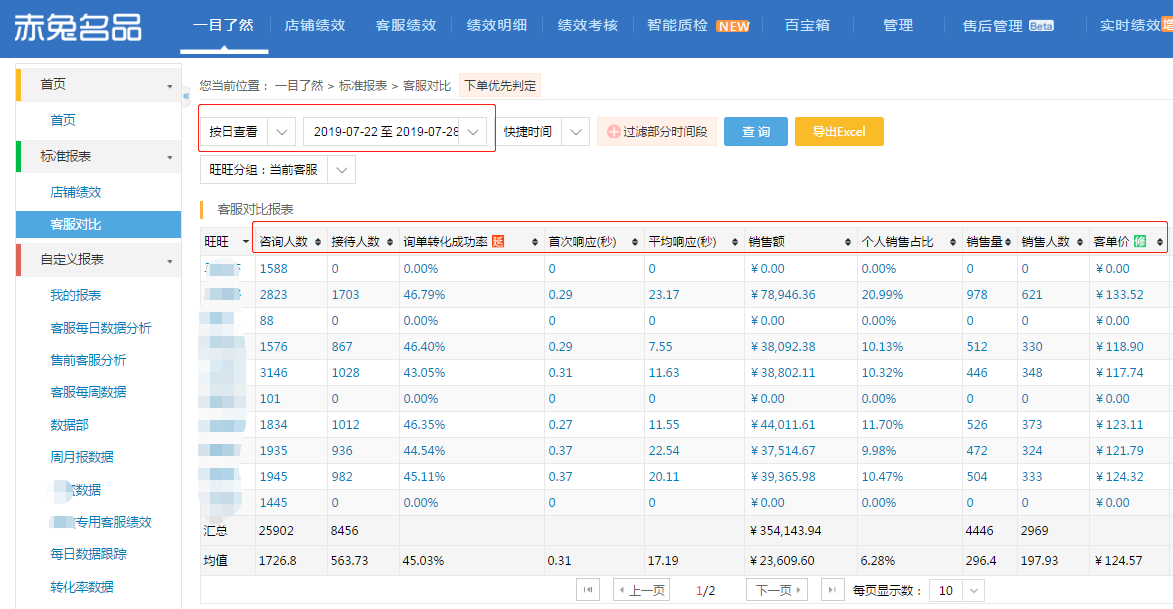The height and width of the screenshot is (609, 1173).
Task: Open 客服每日数据分析 in the sidebar
Action: click(101, 328)
